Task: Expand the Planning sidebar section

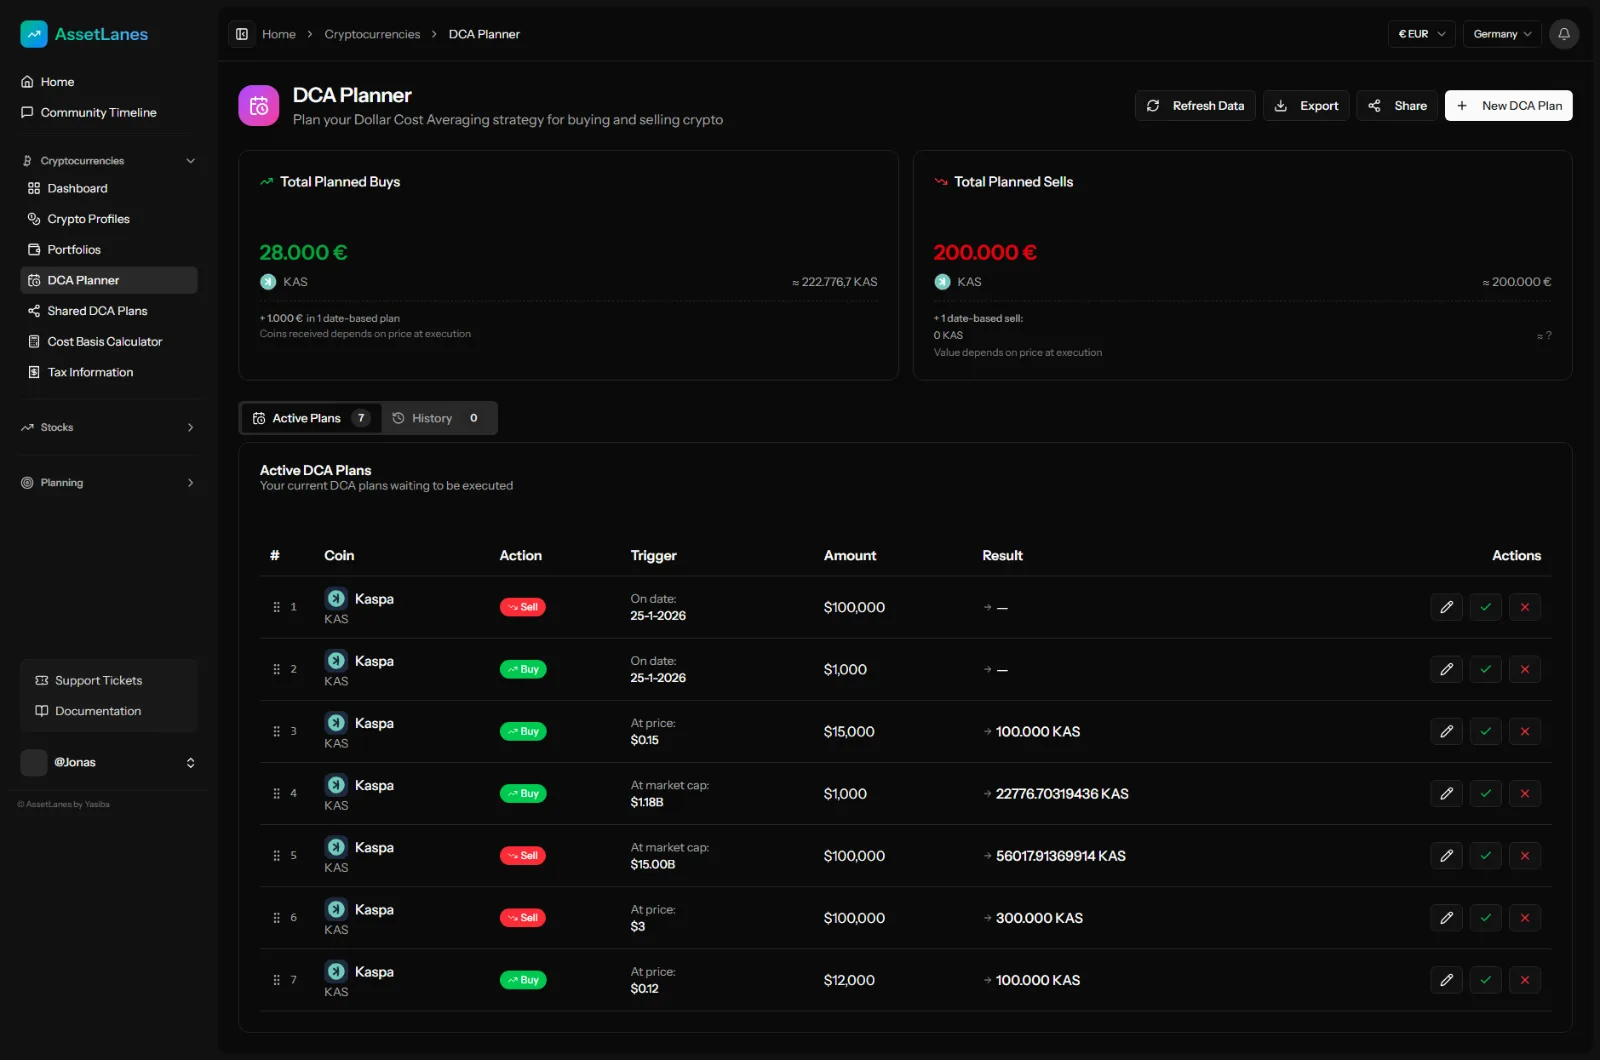Action: [x=109, y=483]
